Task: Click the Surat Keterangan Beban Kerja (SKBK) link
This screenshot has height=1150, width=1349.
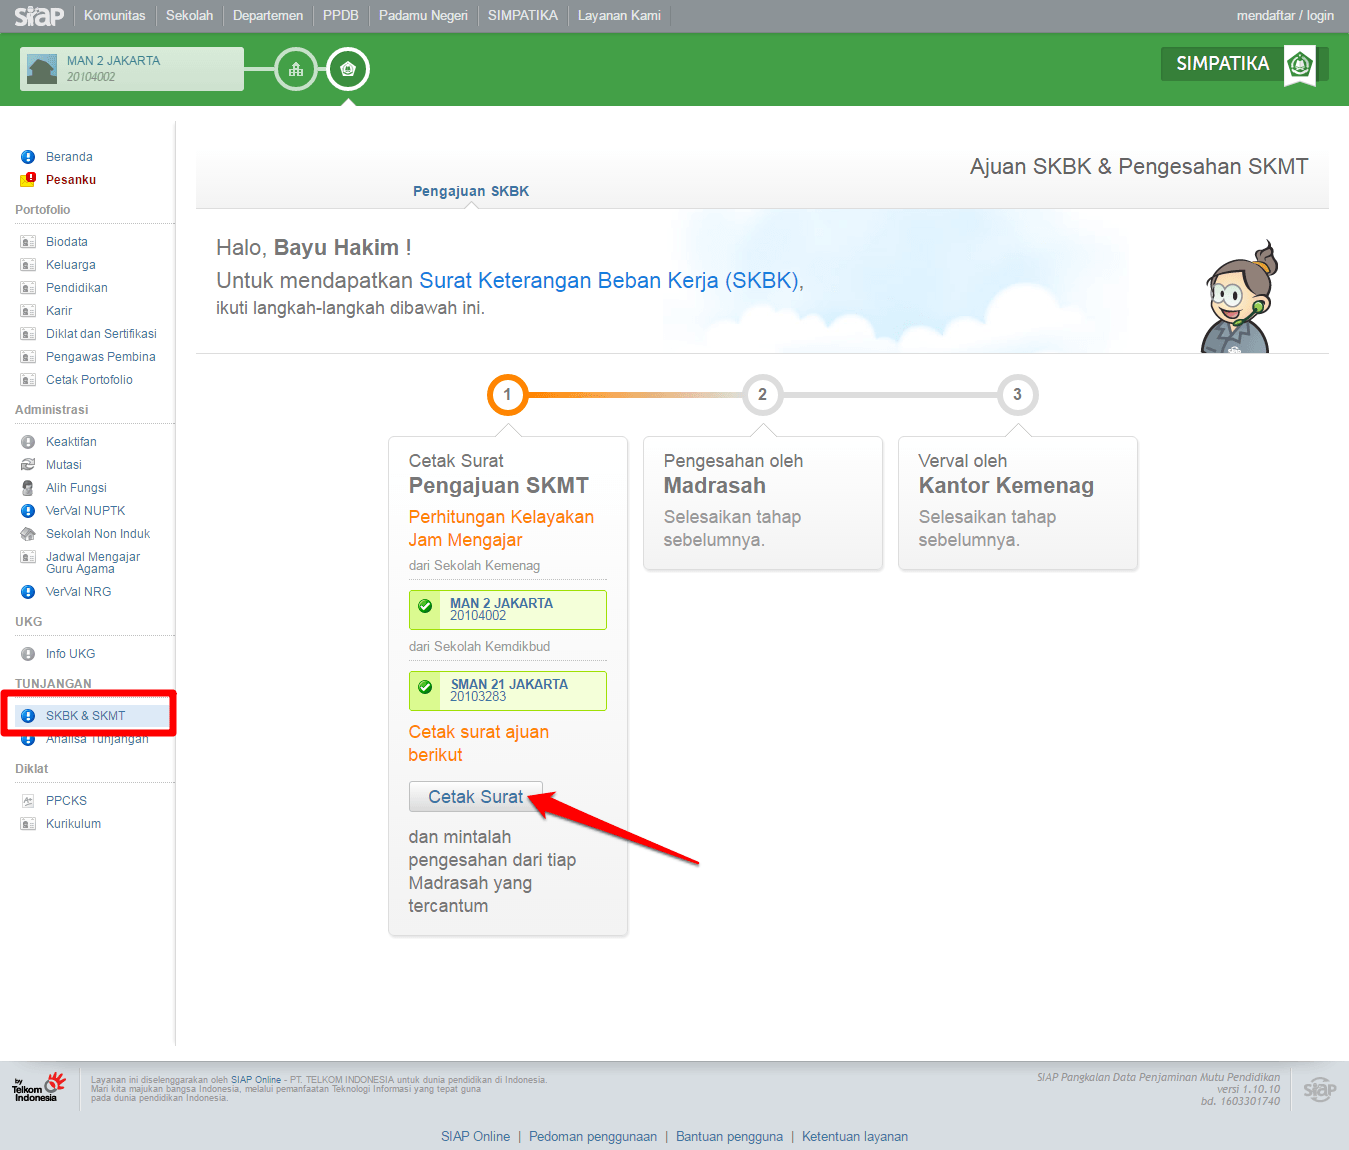Action: click(x=609, y=280)
